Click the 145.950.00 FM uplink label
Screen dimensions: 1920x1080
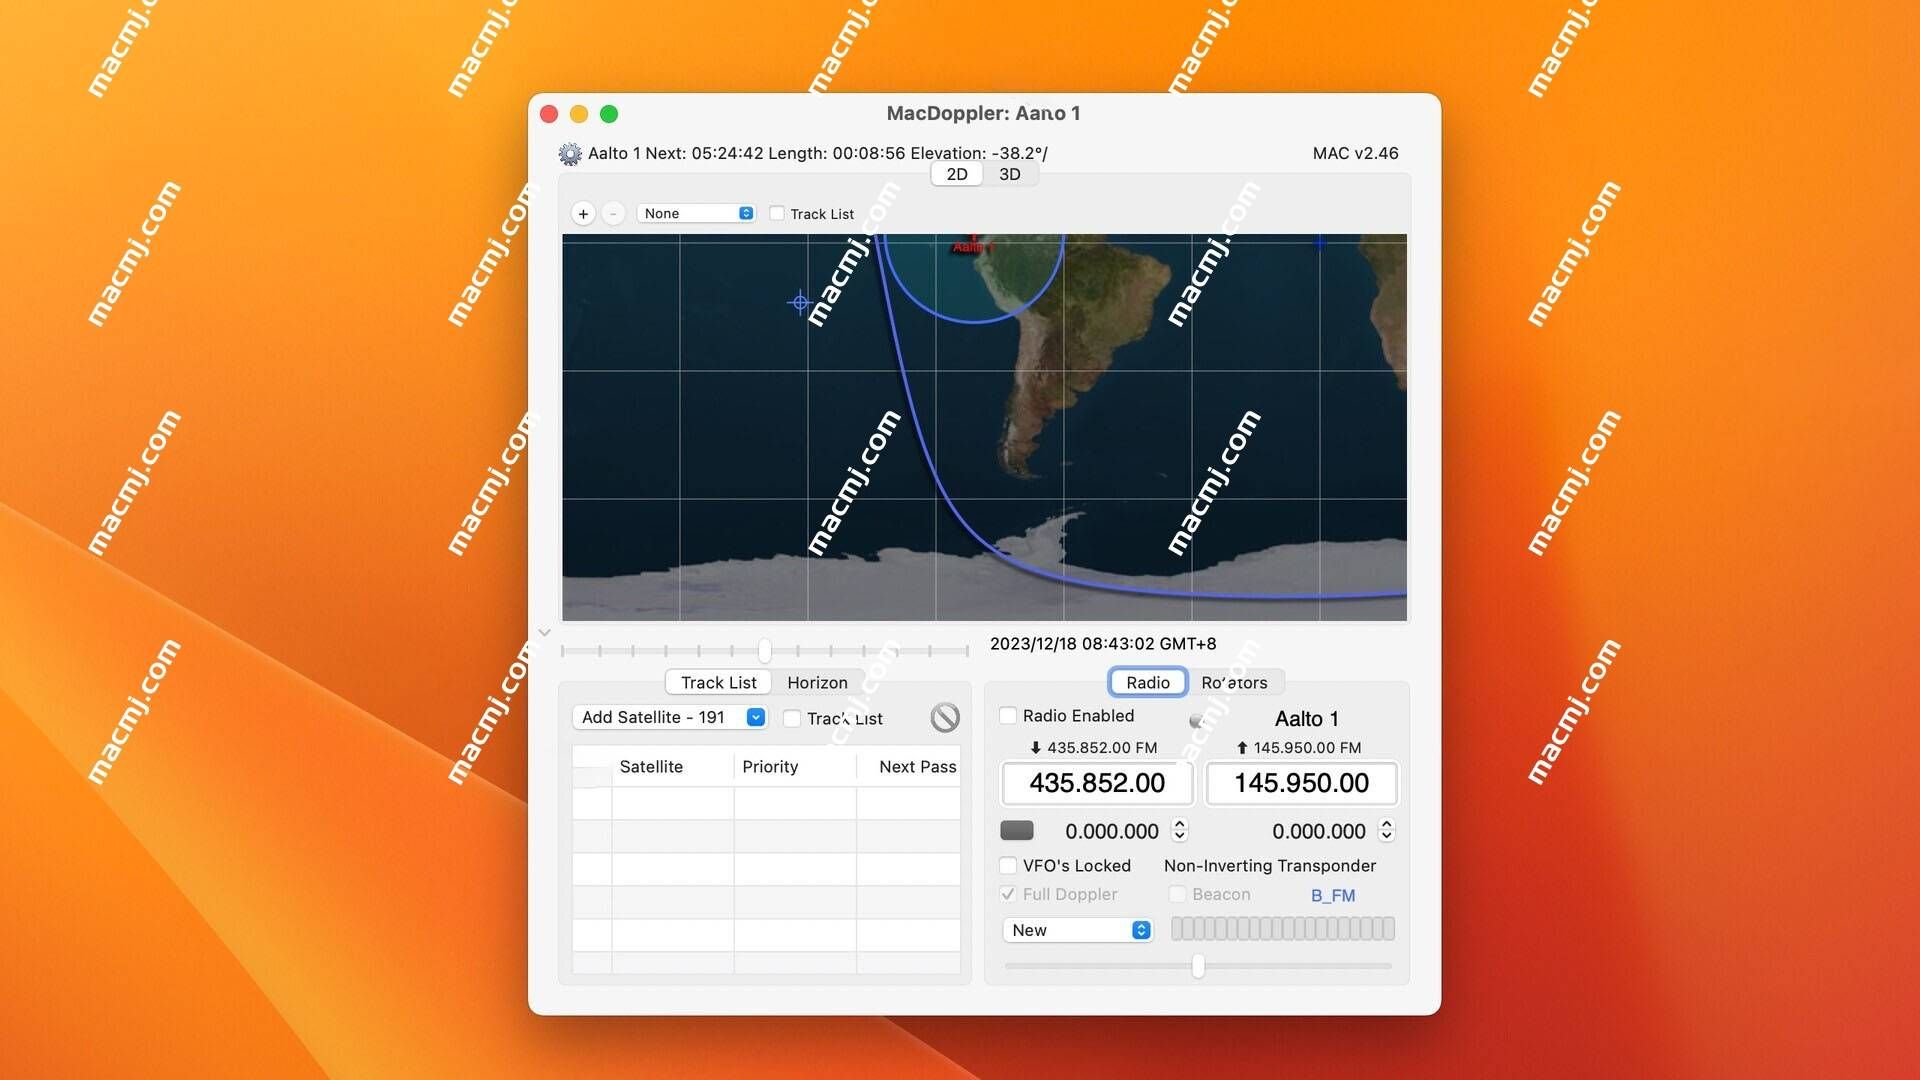(1298, 747)
